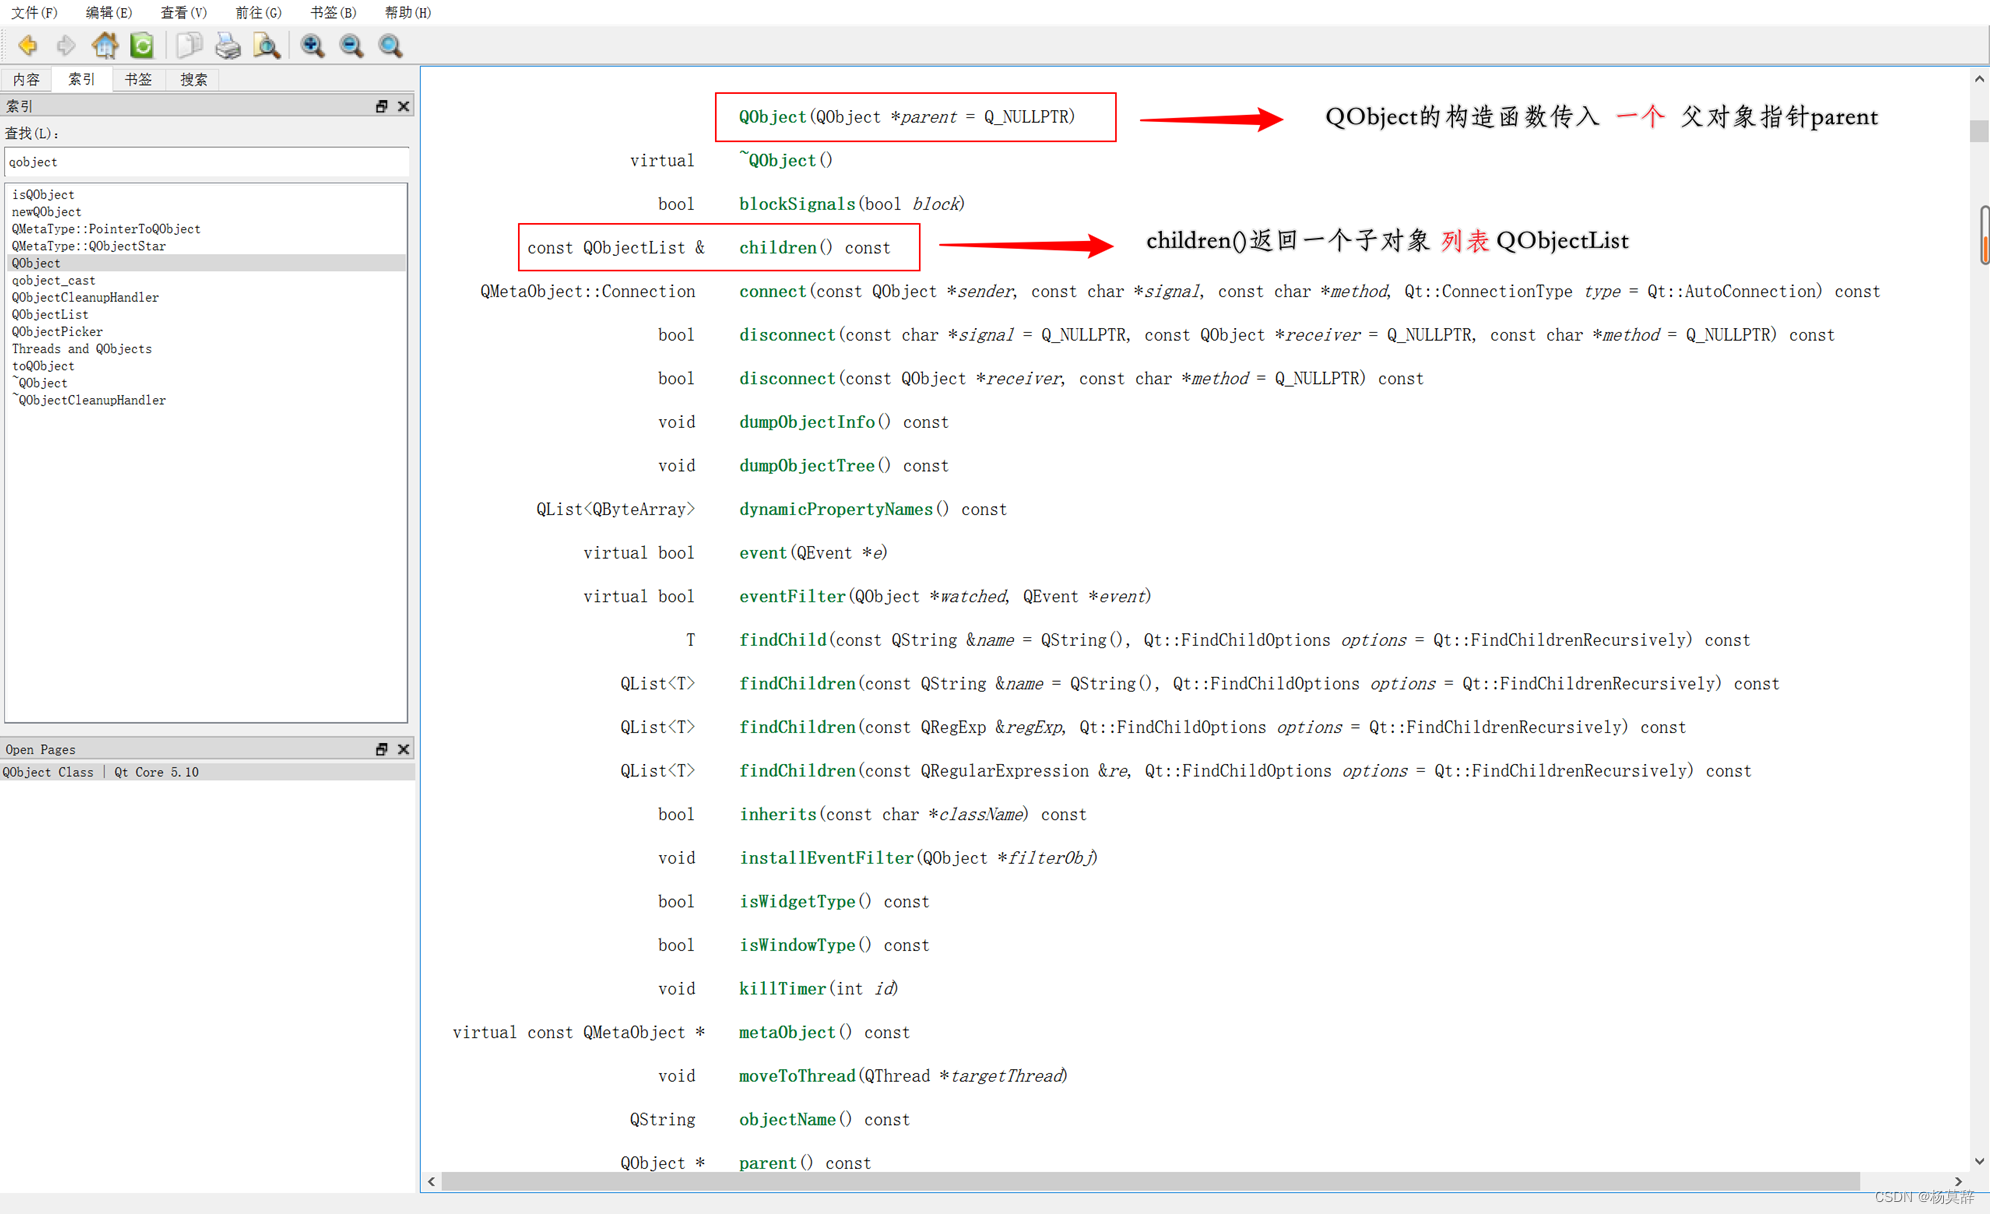Open dumpObjectTree function link

pyautogui.click(x=807, y=466)
